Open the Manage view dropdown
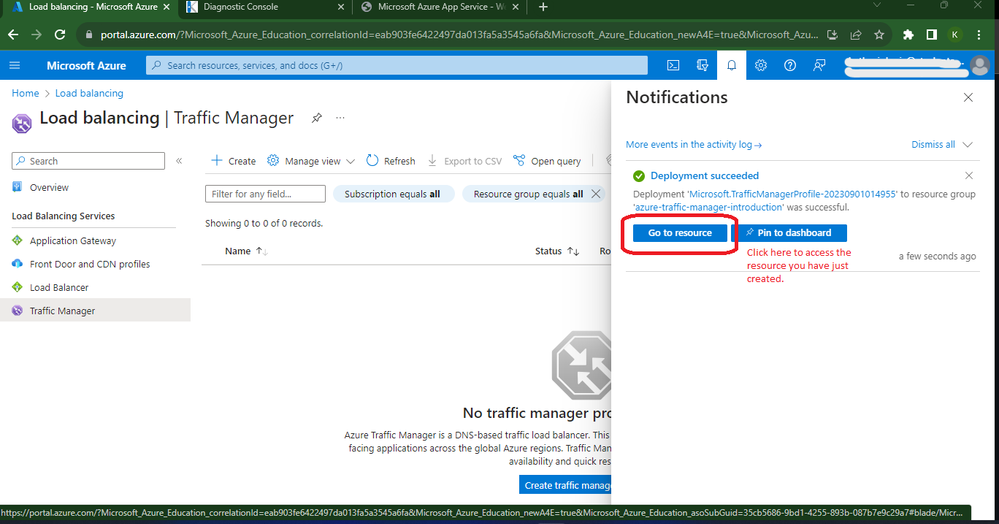Screen dimensions: 999x524 pos(311,161)
